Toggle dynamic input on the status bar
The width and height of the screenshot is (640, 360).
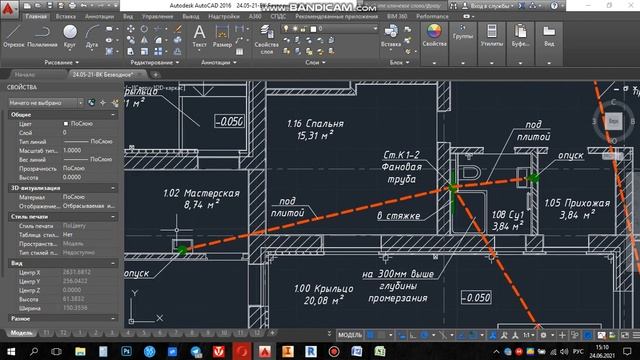pos(401,335)
